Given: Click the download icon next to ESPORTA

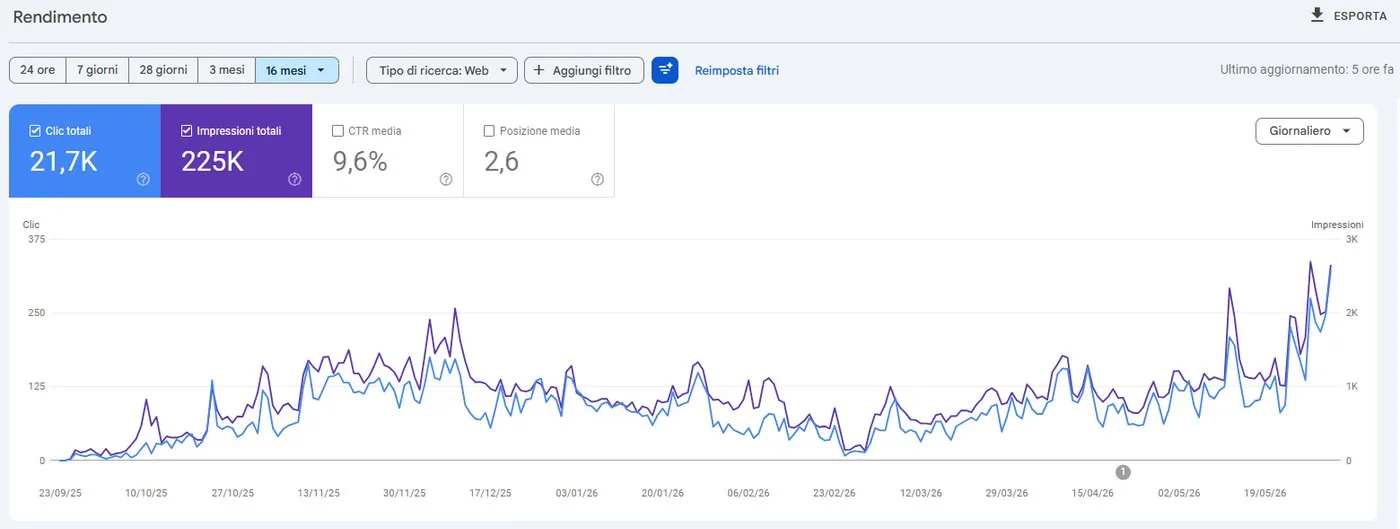Looking at the screenshot, I should (x=1317, y=15).
